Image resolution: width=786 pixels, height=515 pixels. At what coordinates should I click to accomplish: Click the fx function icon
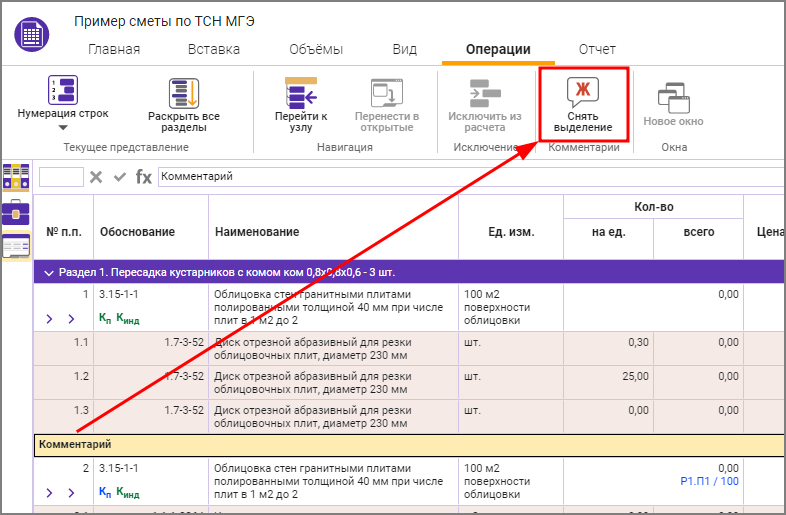click(x=144, y=177)
